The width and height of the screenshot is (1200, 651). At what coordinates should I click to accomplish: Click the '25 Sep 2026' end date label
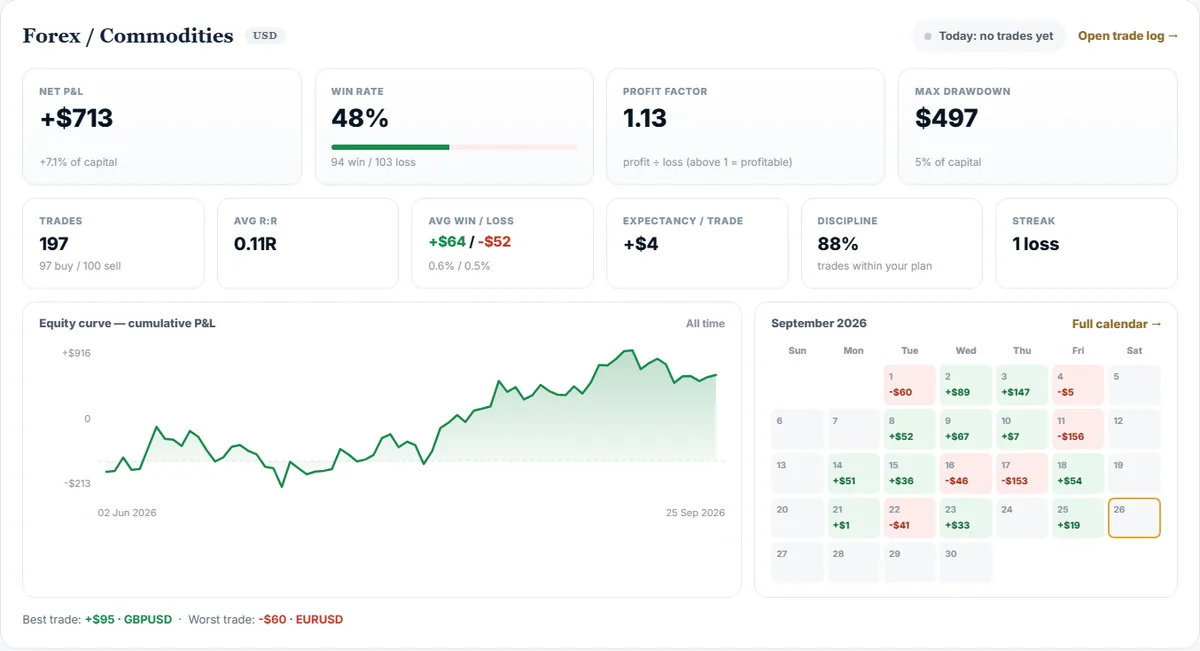[x=695, y=513]
